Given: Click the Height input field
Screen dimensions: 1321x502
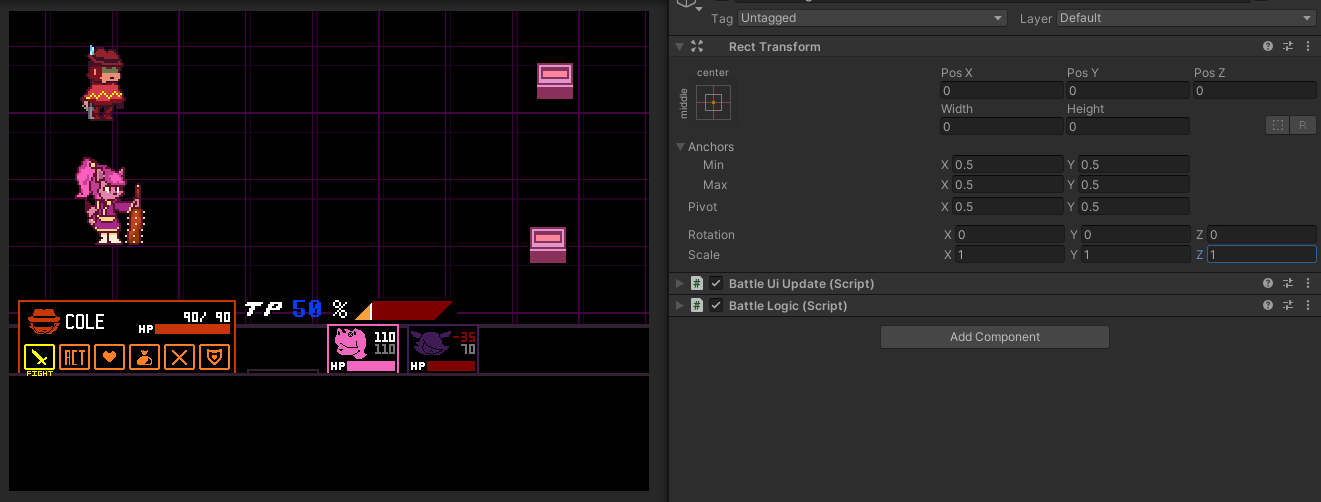Looking at the screenshot, I should [1128, 127].
